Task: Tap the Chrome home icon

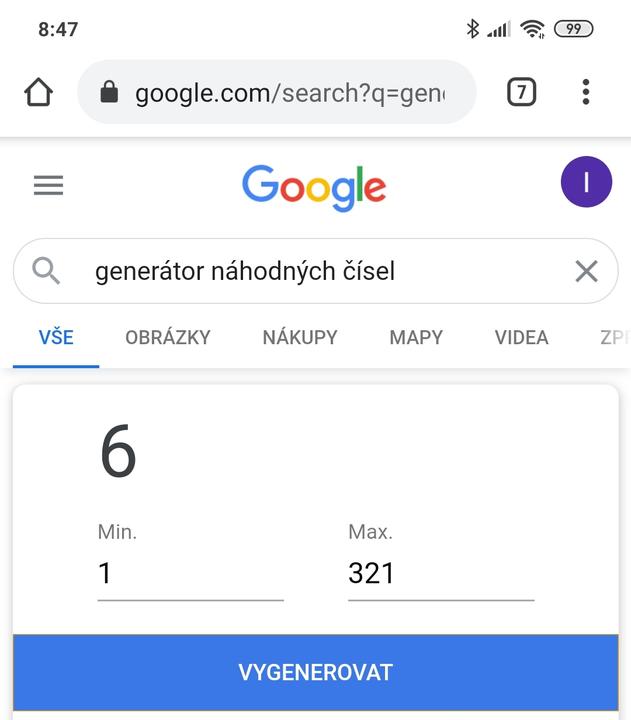Action: 38,93
